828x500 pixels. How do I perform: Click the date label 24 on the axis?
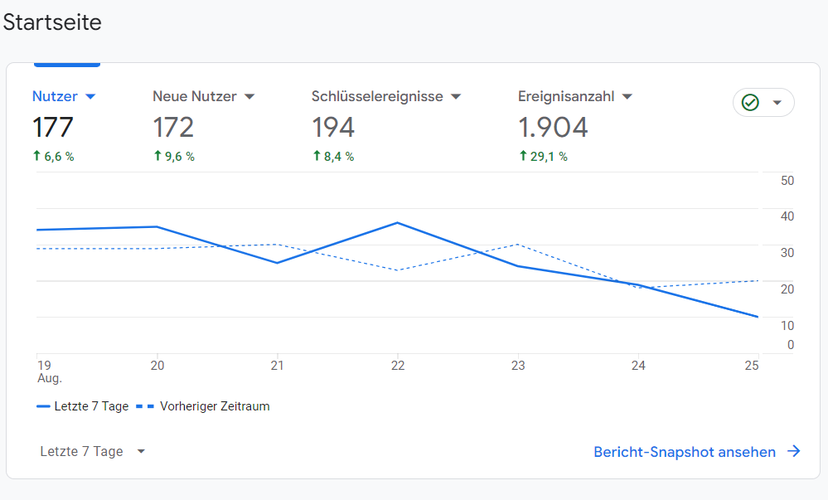pos(638,365)
